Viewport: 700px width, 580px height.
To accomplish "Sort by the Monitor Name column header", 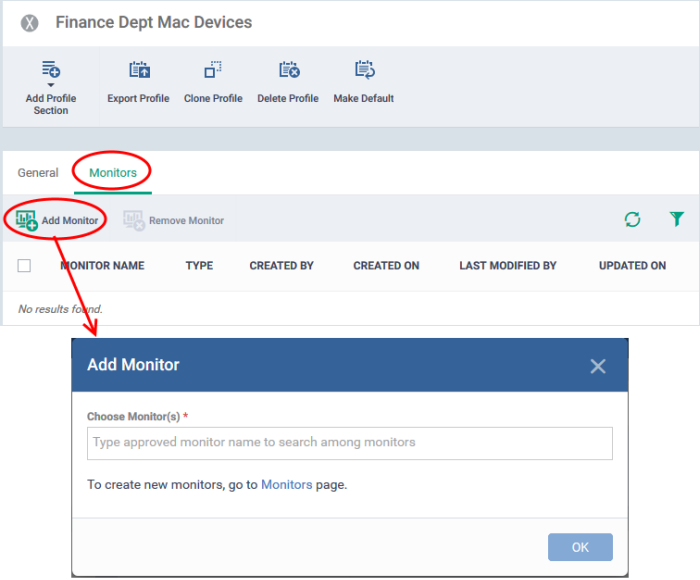I will pyautogui.click(x=102, y=266).
